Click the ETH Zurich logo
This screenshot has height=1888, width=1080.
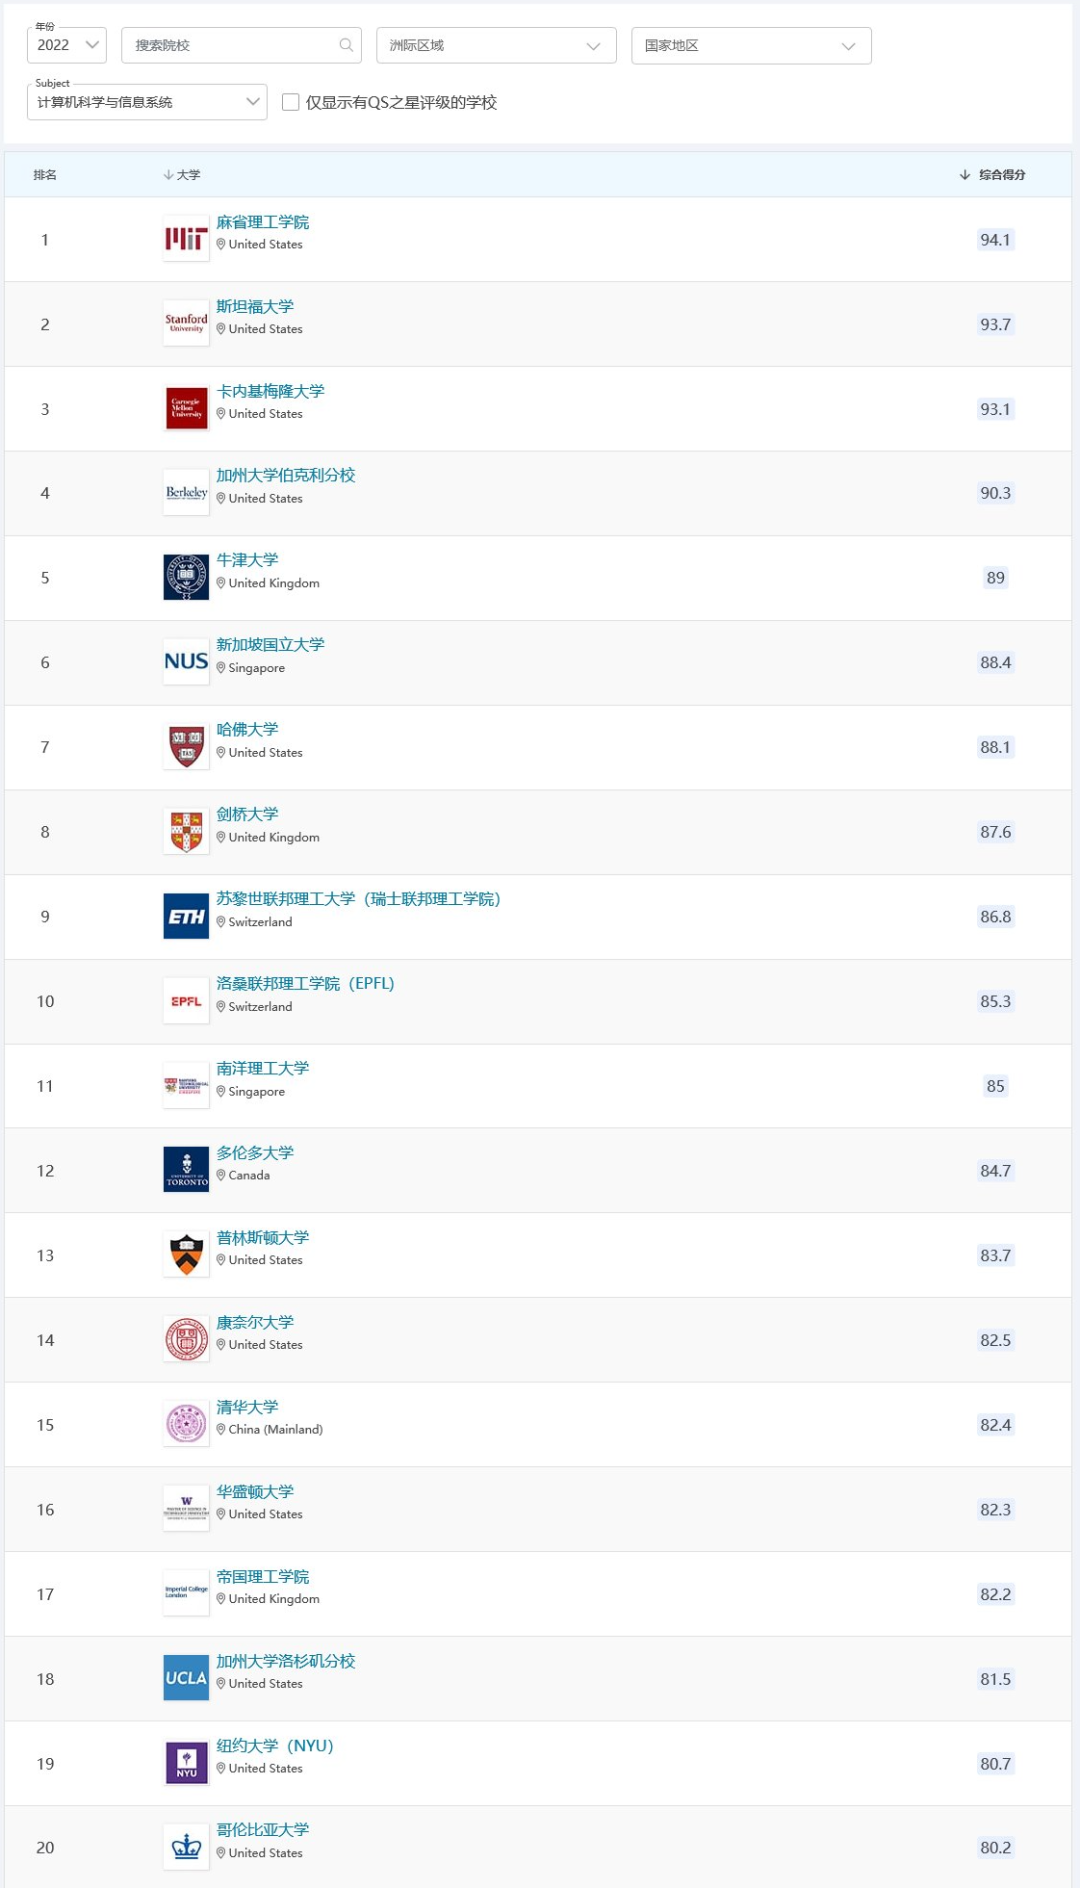click(x=186, y=916)
